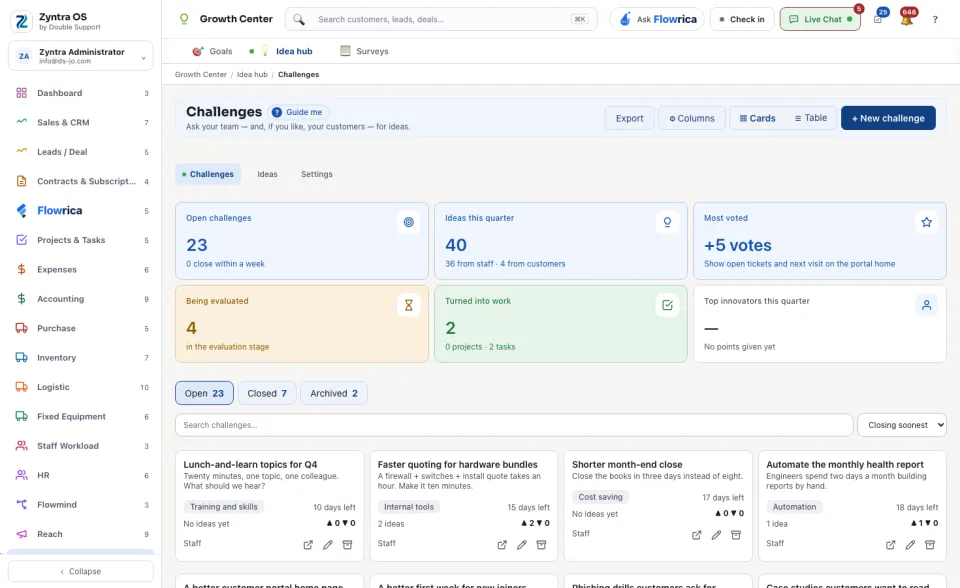
Task: Collapse the sidebar
Action: point(81,571)
